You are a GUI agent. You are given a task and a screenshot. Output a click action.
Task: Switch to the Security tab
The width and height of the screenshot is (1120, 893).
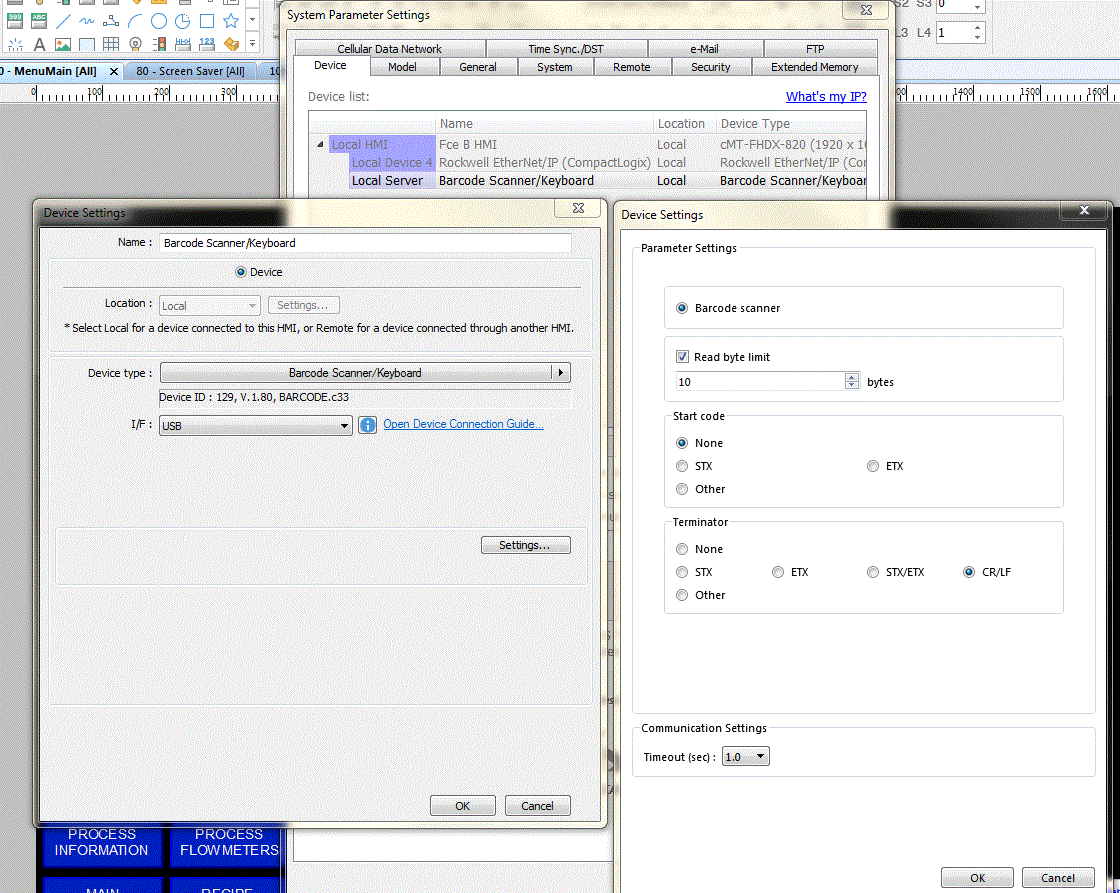pyautogui.click(x=710, y=67)
